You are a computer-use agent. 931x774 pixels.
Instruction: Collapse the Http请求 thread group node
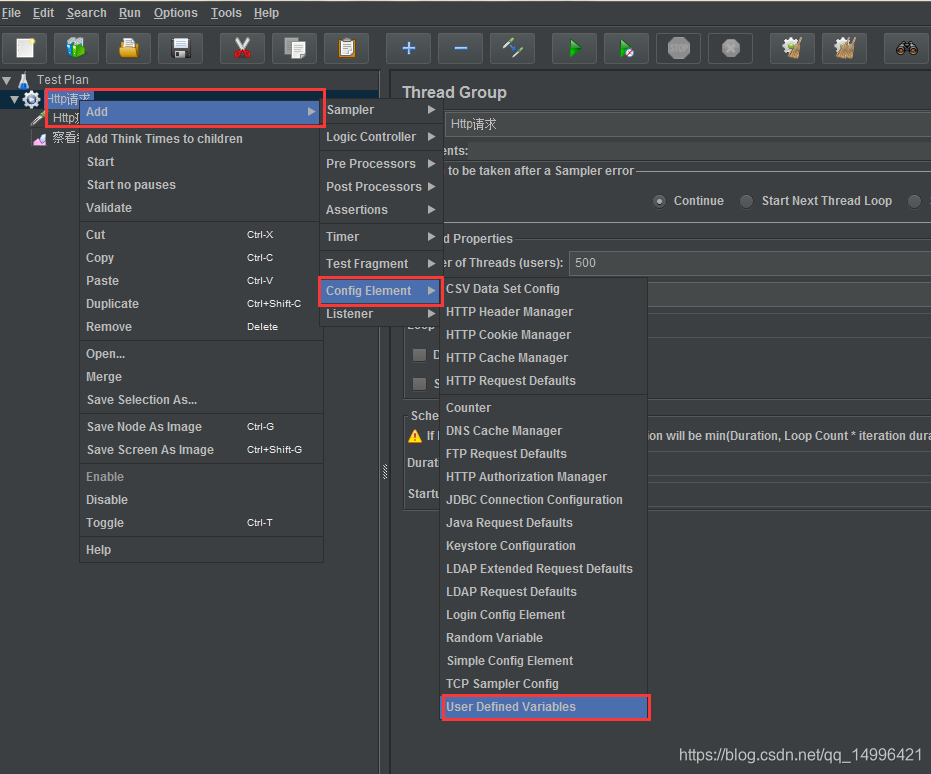tap(15, 99)
